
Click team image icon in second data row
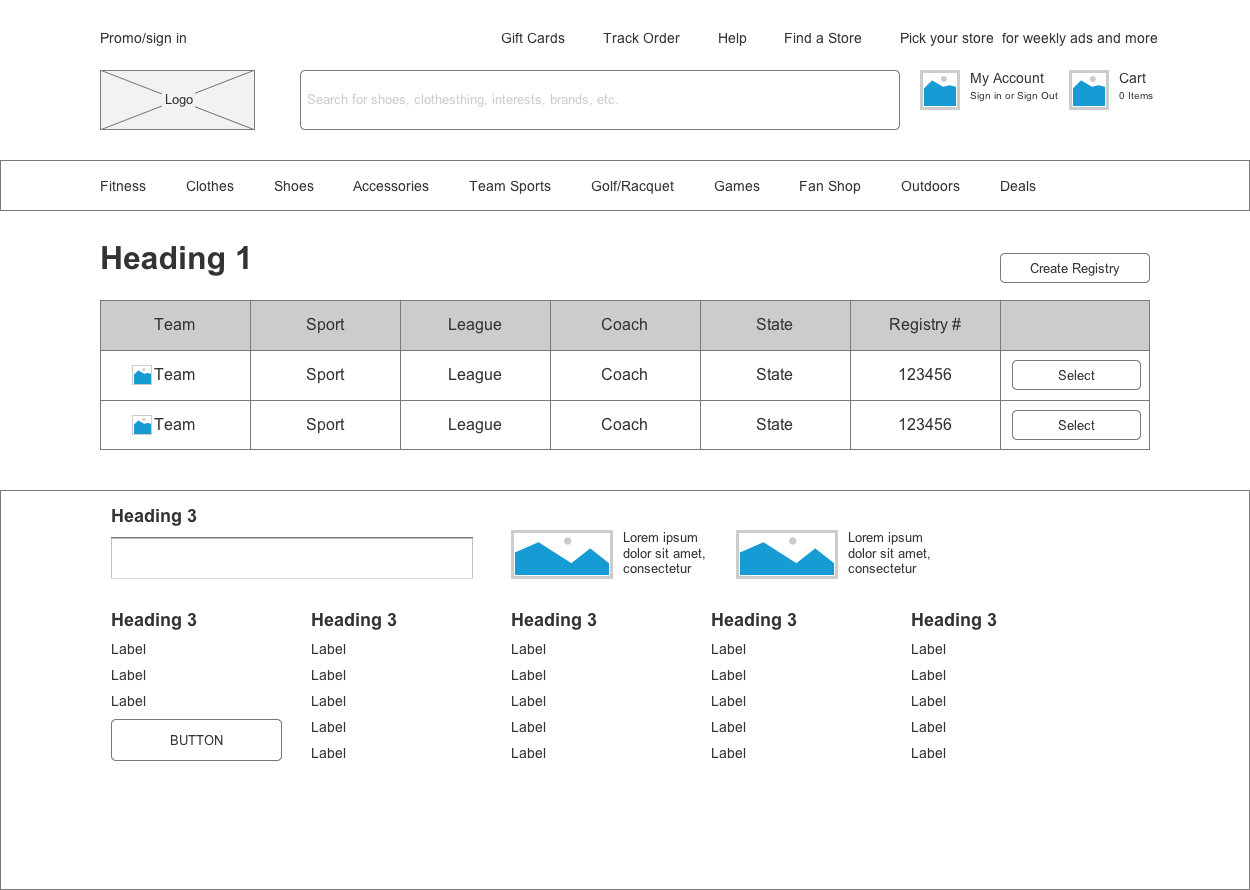142,425
